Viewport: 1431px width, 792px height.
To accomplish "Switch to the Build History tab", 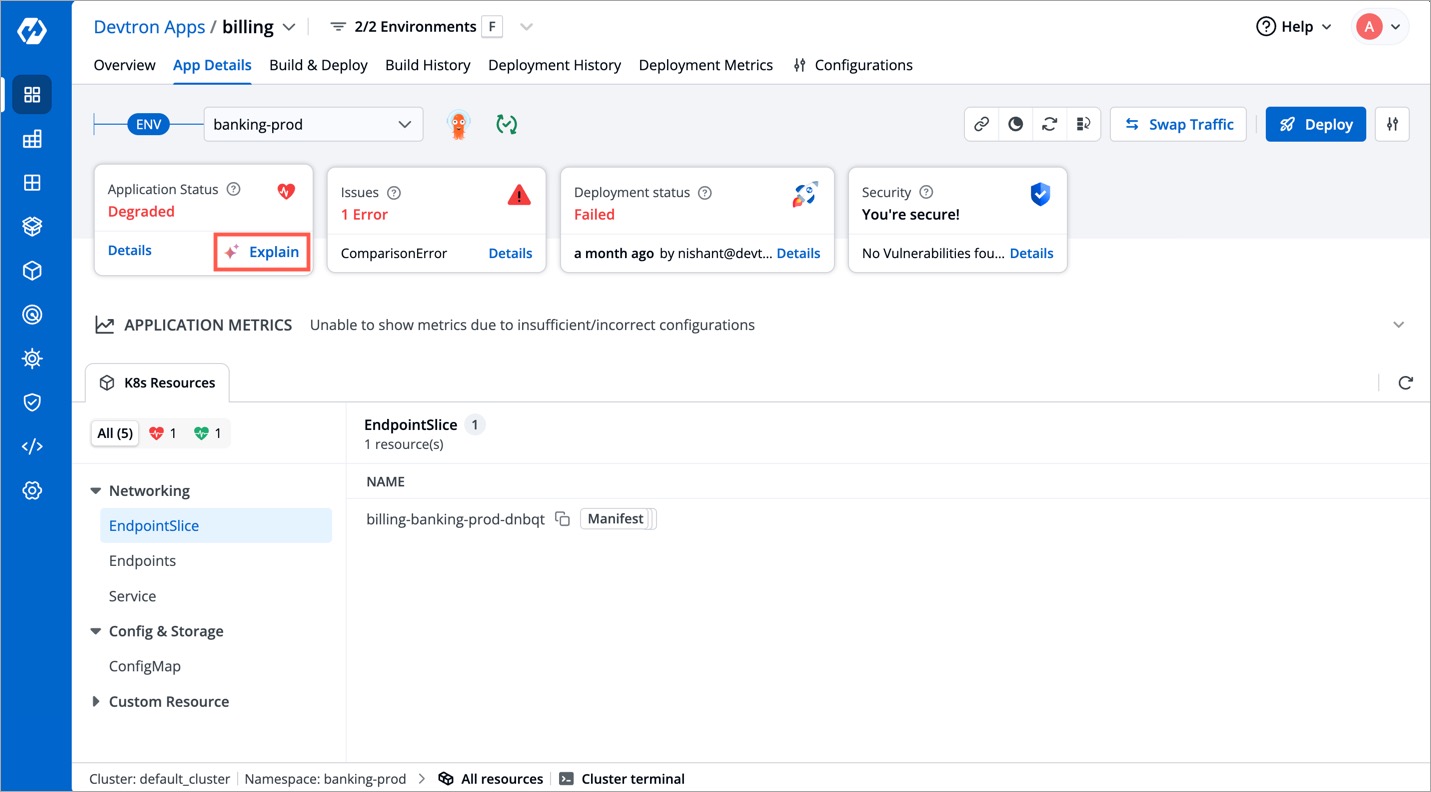I will [x=427, y=64].
